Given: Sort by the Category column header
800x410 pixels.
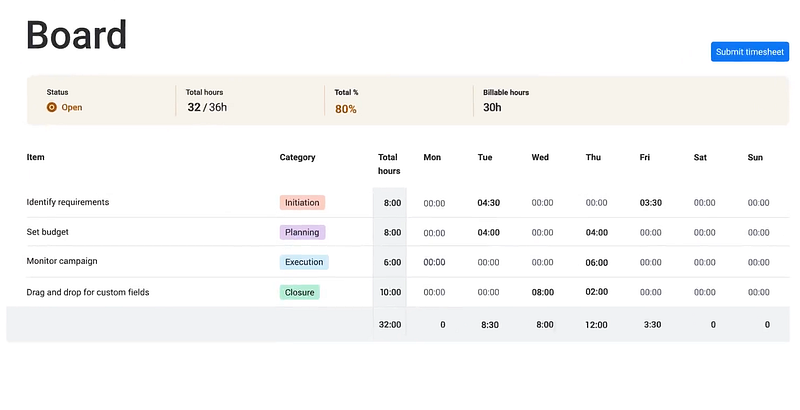Looking at the screenshot, I should pos(297,157).
